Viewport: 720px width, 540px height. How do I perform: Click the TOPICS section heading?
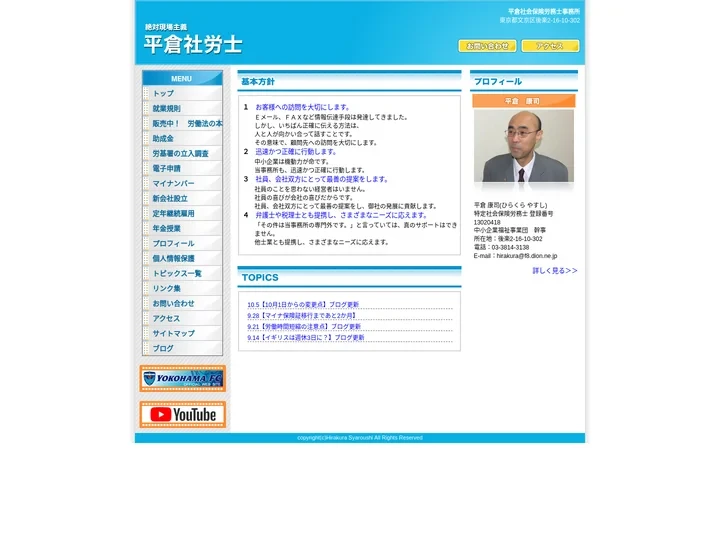tap(260, 277)
